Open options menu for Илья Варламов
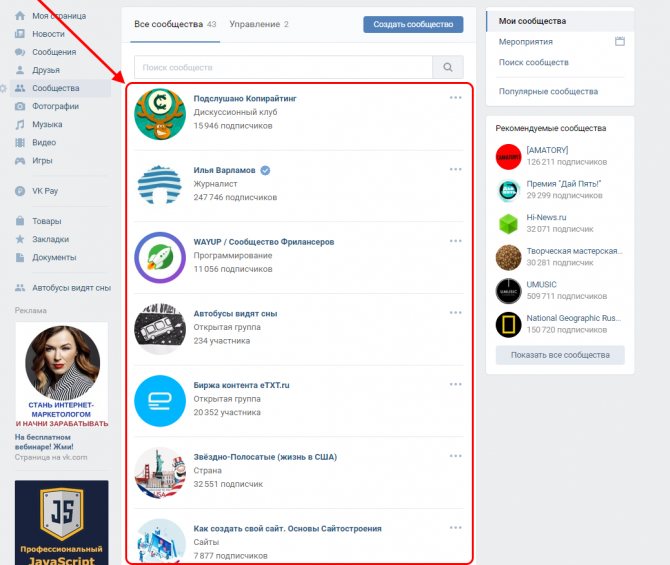Image resolution: width=670 pixels, height=565 pixels. click(455, 169)
